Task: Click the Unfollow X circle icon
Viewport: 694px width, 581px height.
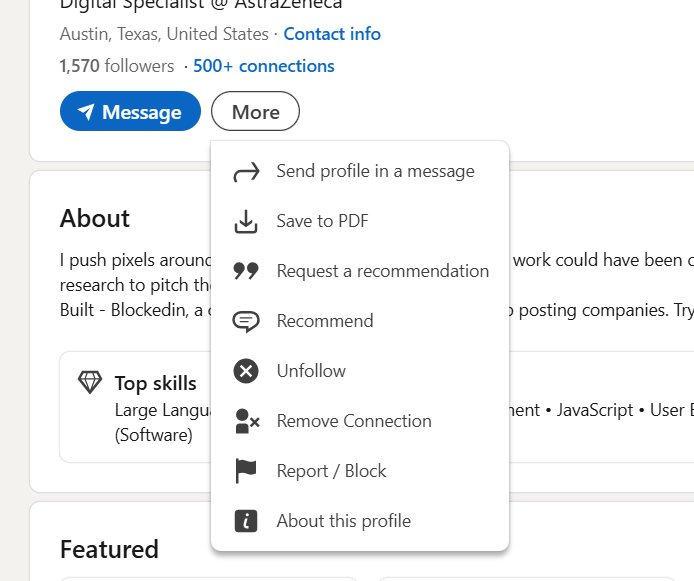Action: pos(246,371)
